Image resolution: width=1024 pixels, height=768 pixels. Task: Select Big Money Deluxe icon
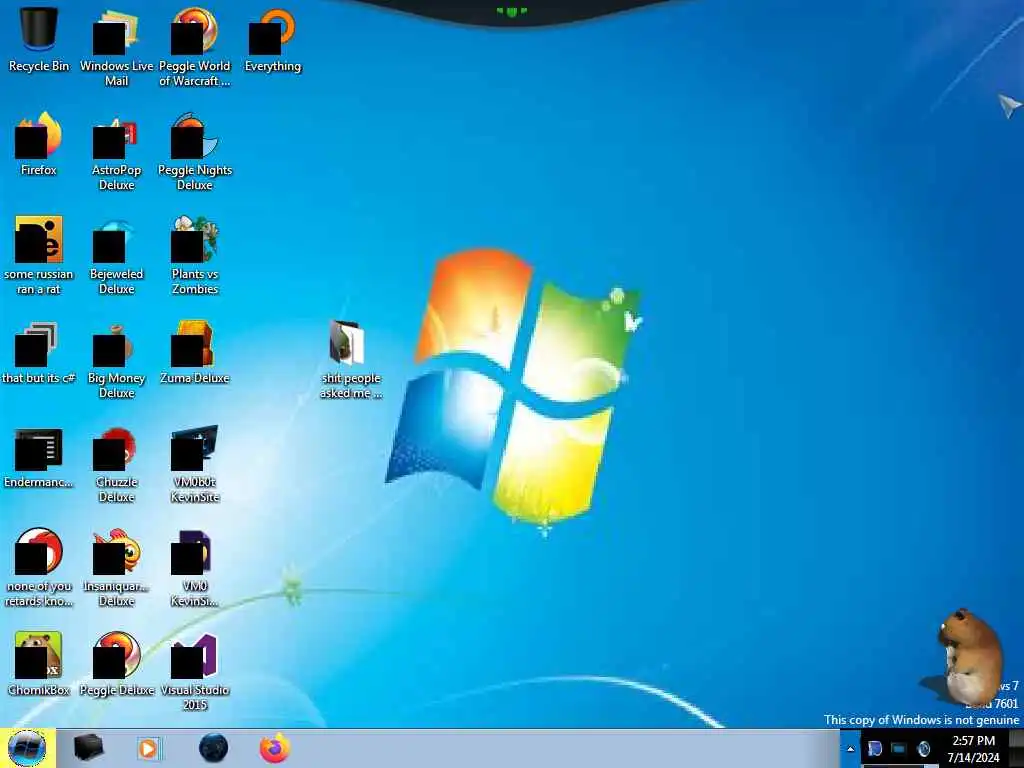pyautogui.click(x=116, y=359)
